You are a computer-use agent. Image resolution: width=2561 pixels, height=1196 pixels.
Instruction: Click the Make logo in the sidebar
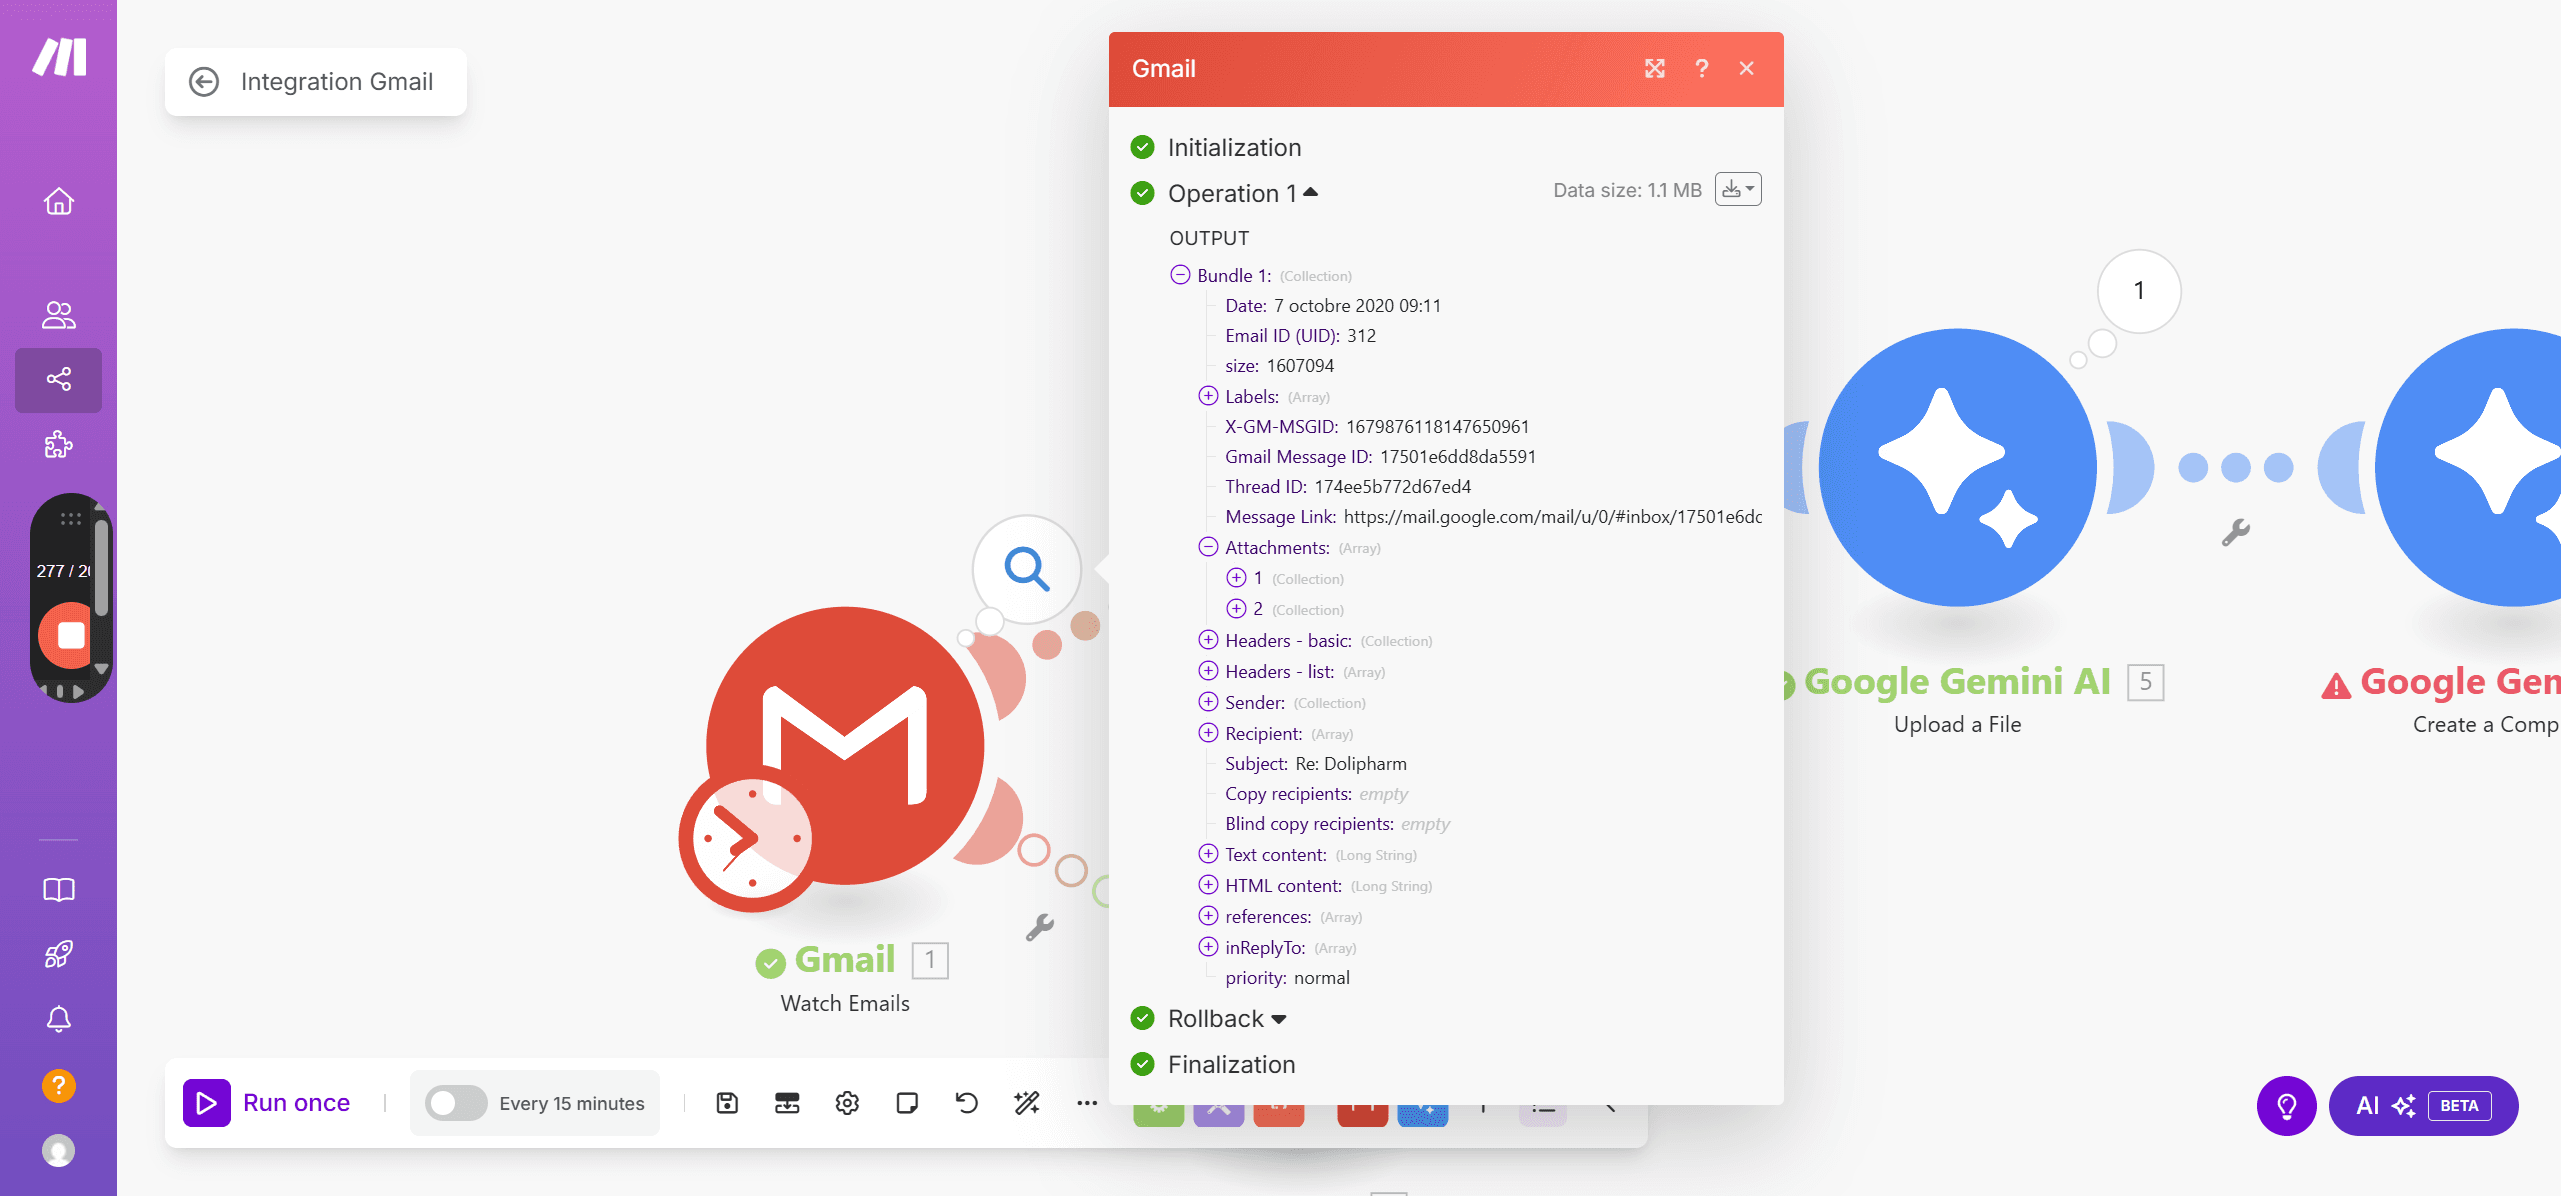coord(59,57)
